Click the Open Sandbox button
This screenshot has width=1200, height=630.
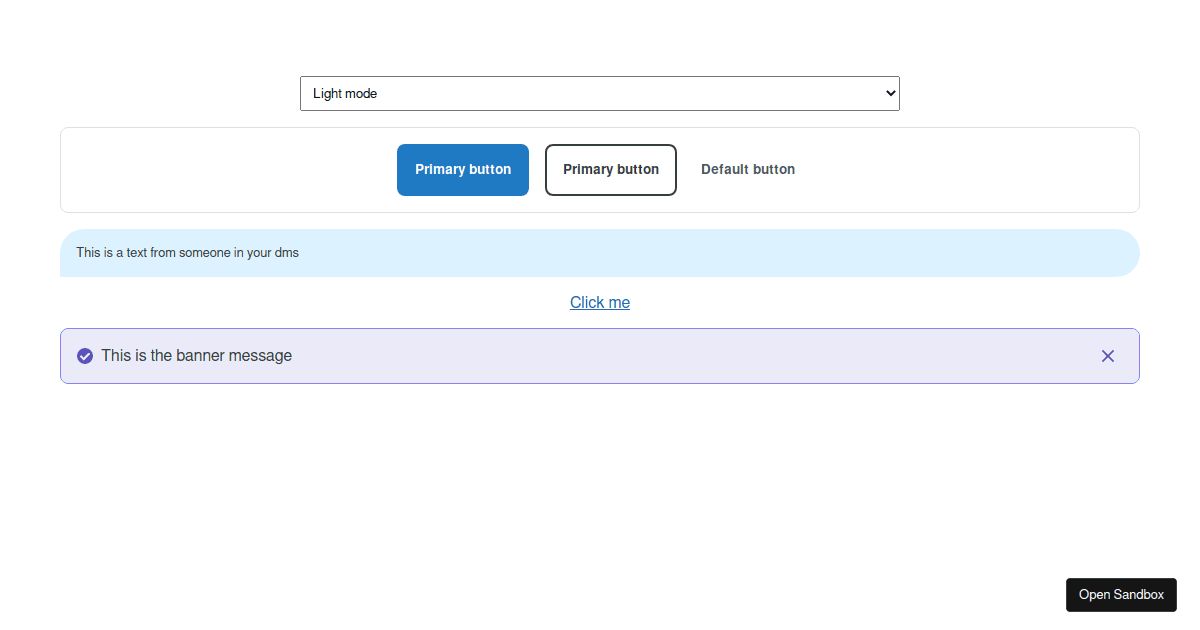[1121, 595]
